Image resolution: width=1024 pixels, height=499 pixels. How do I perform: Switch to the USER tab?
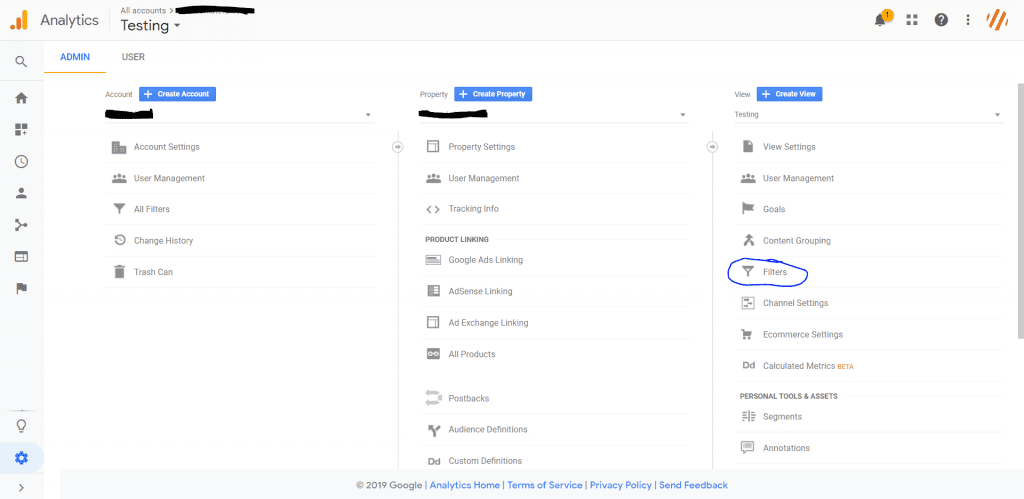point(133,57)
